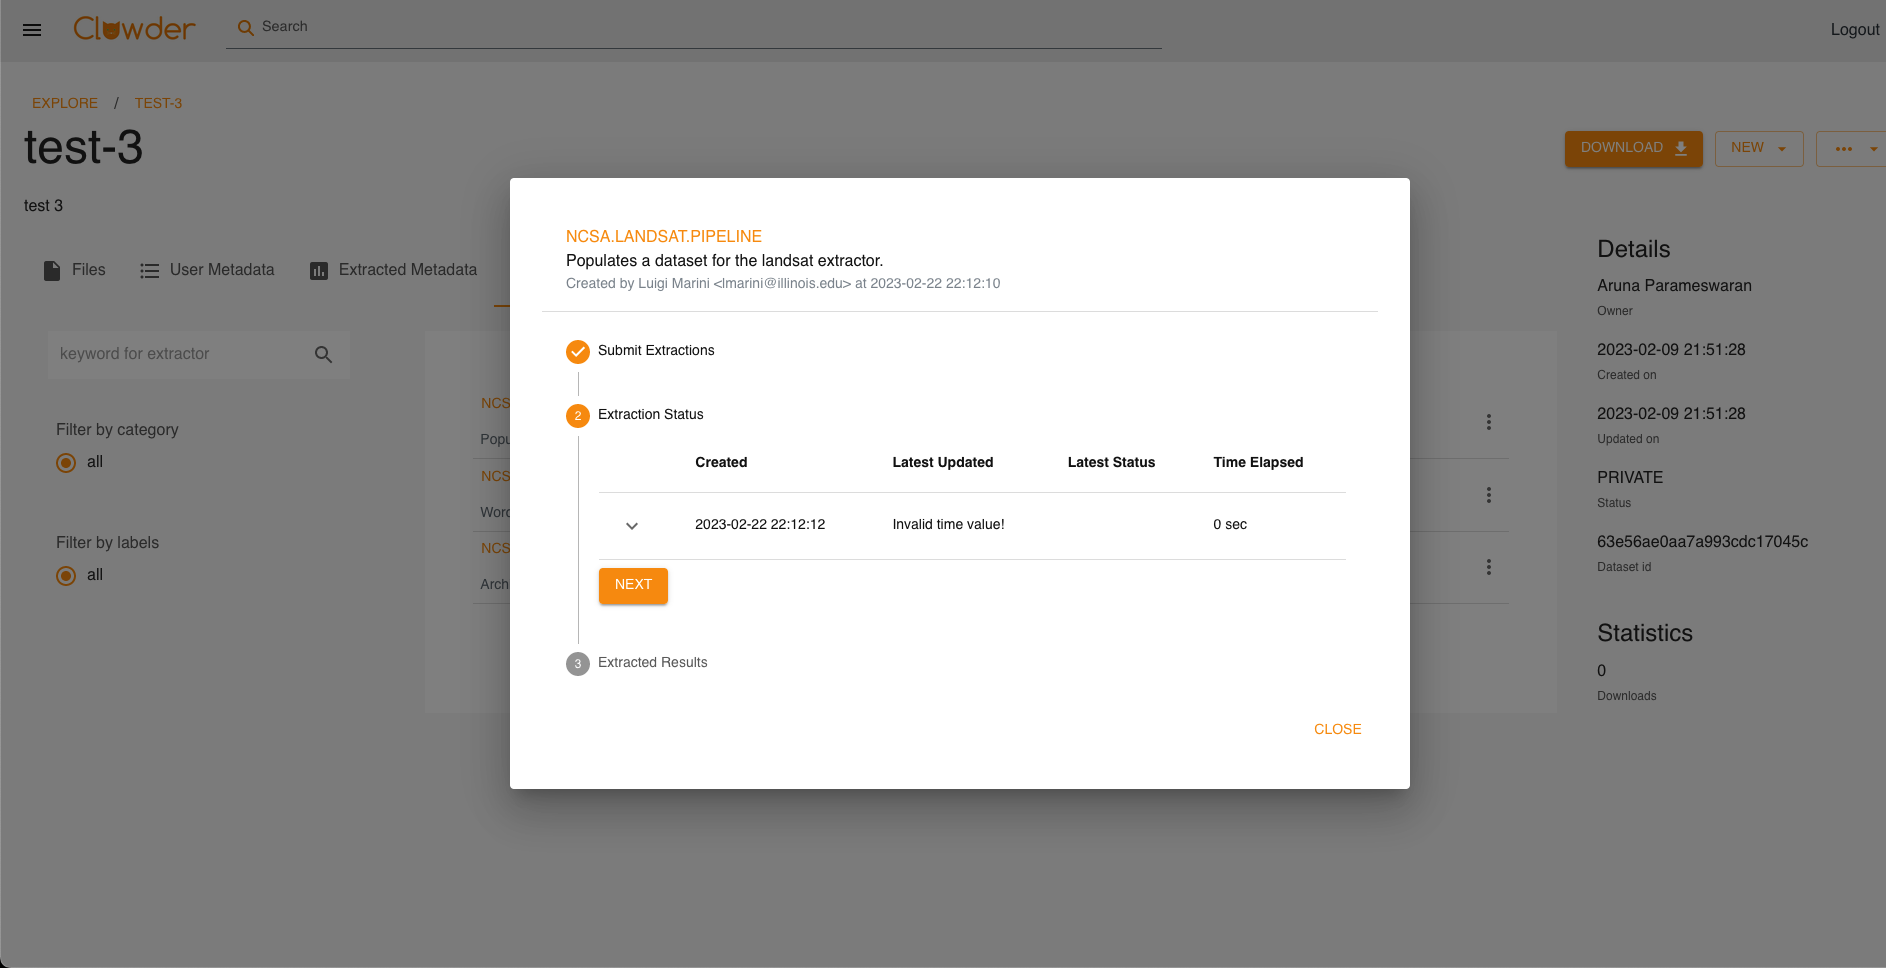
Task: Click the Extraction Status step number icon
Action: click(578, 416)
